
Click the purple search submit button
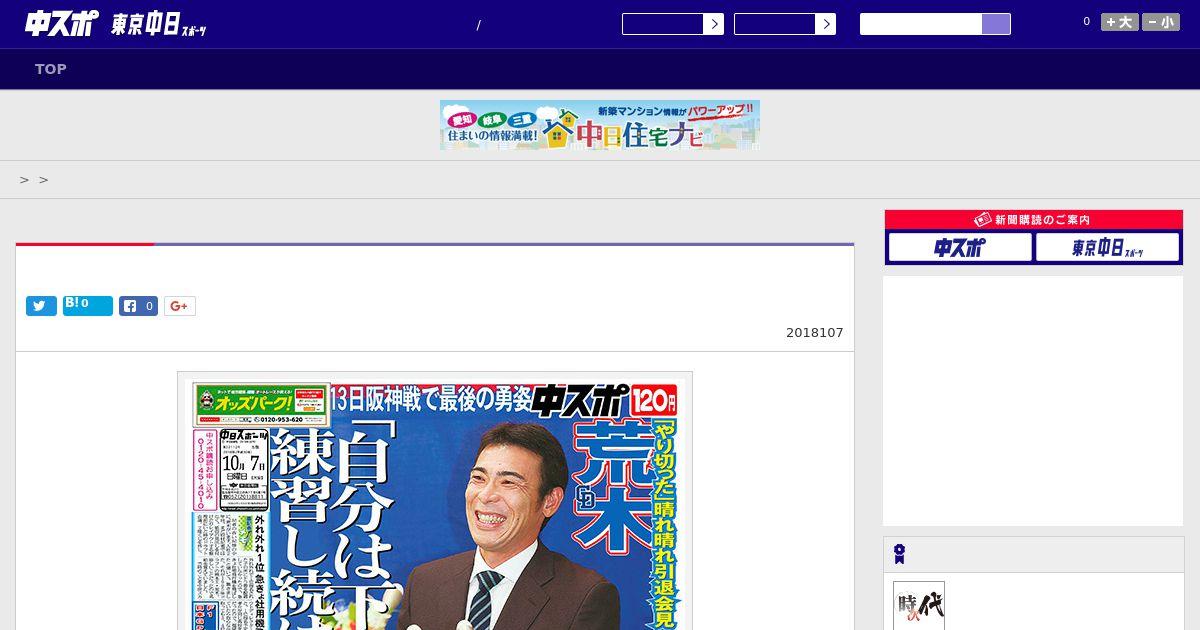(x=996, y=24)
